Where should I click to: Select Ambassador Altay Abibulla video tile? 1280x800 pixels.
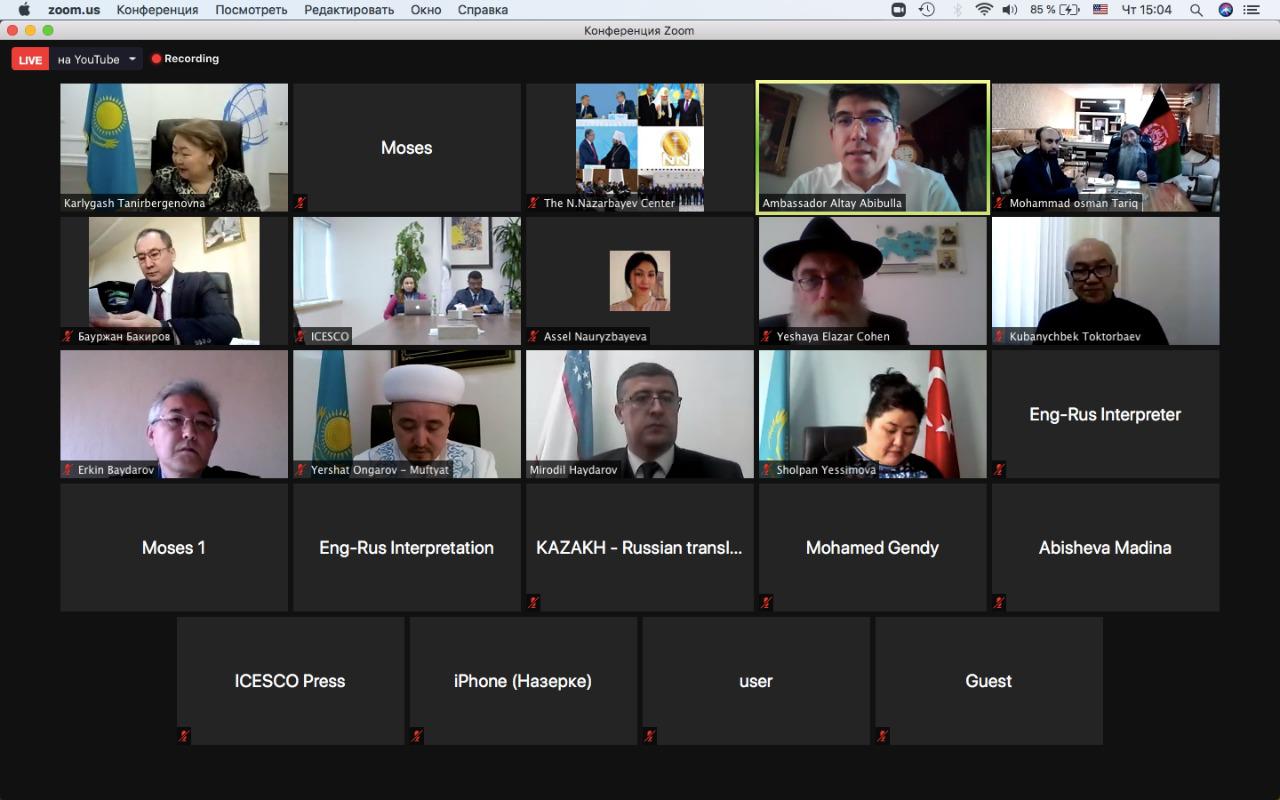pyautogui.click(x=872, y=147)
